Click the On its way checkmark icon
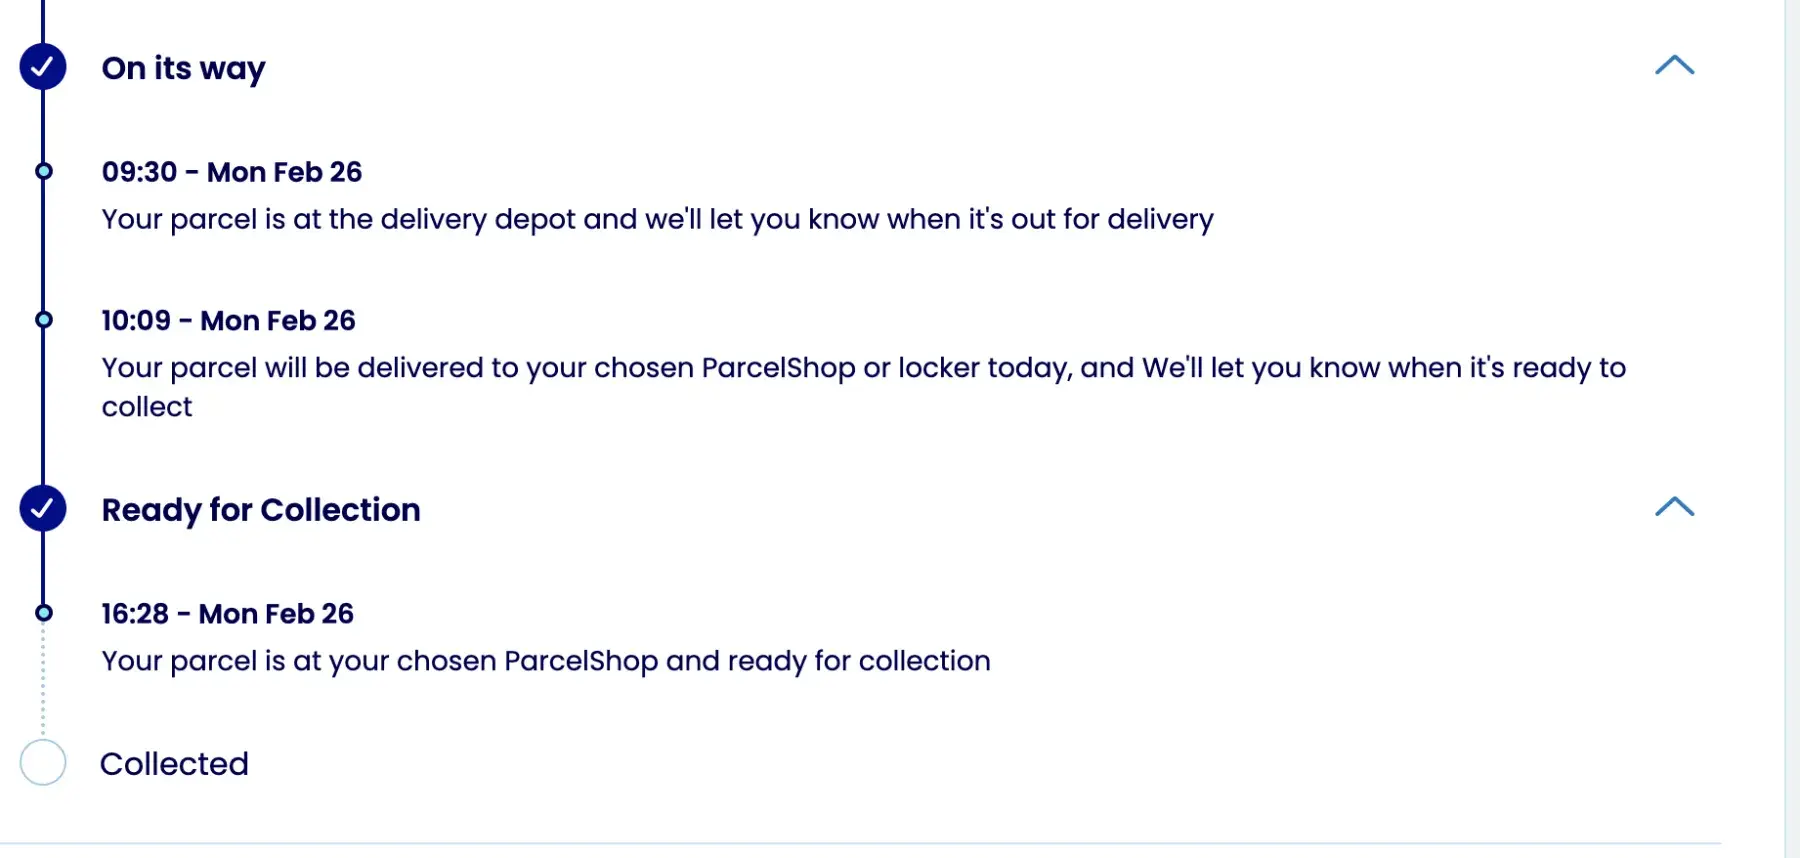 click(x=43, y=67)
